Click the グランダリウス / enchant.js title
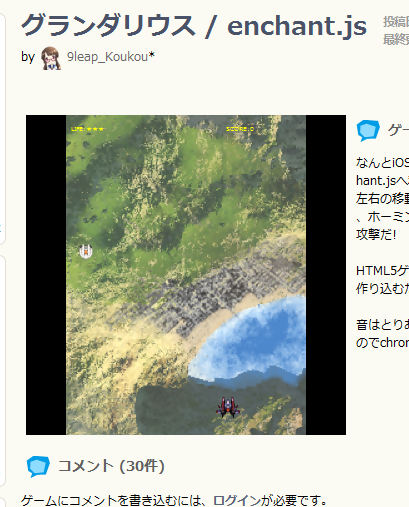The width and height of the screenshot is (409, 507). point(194,26)
